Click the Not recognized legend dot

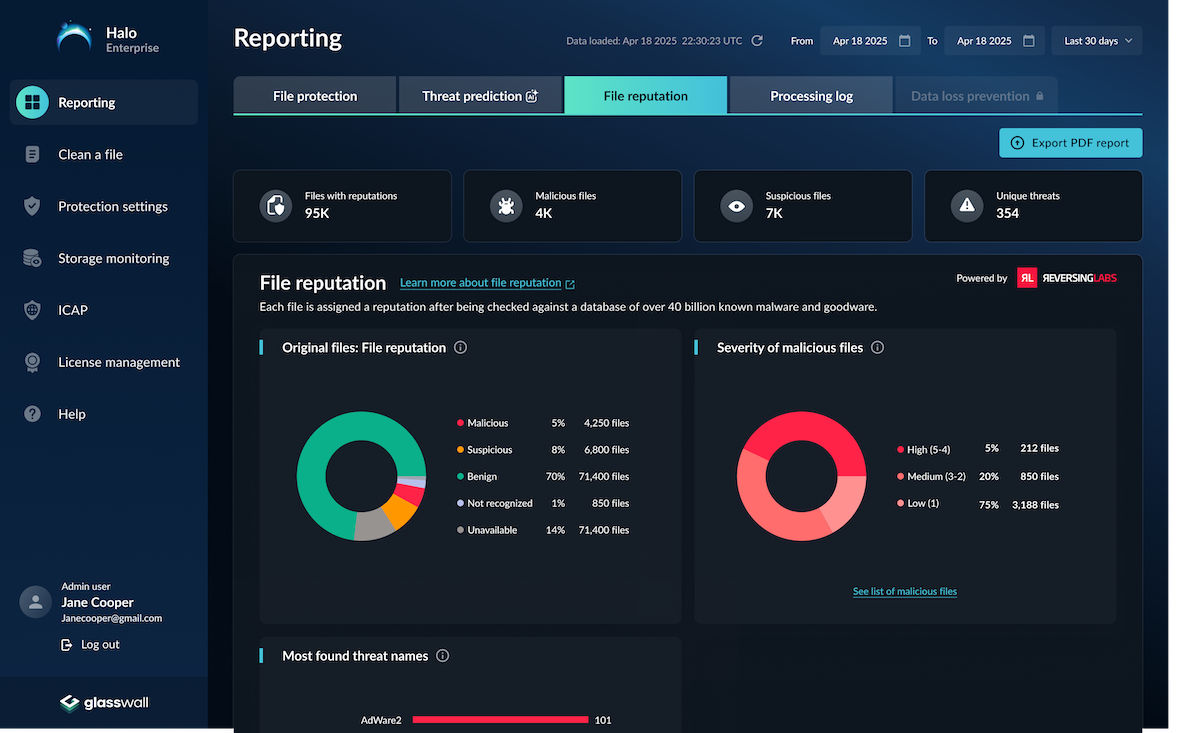coord(460,503)
